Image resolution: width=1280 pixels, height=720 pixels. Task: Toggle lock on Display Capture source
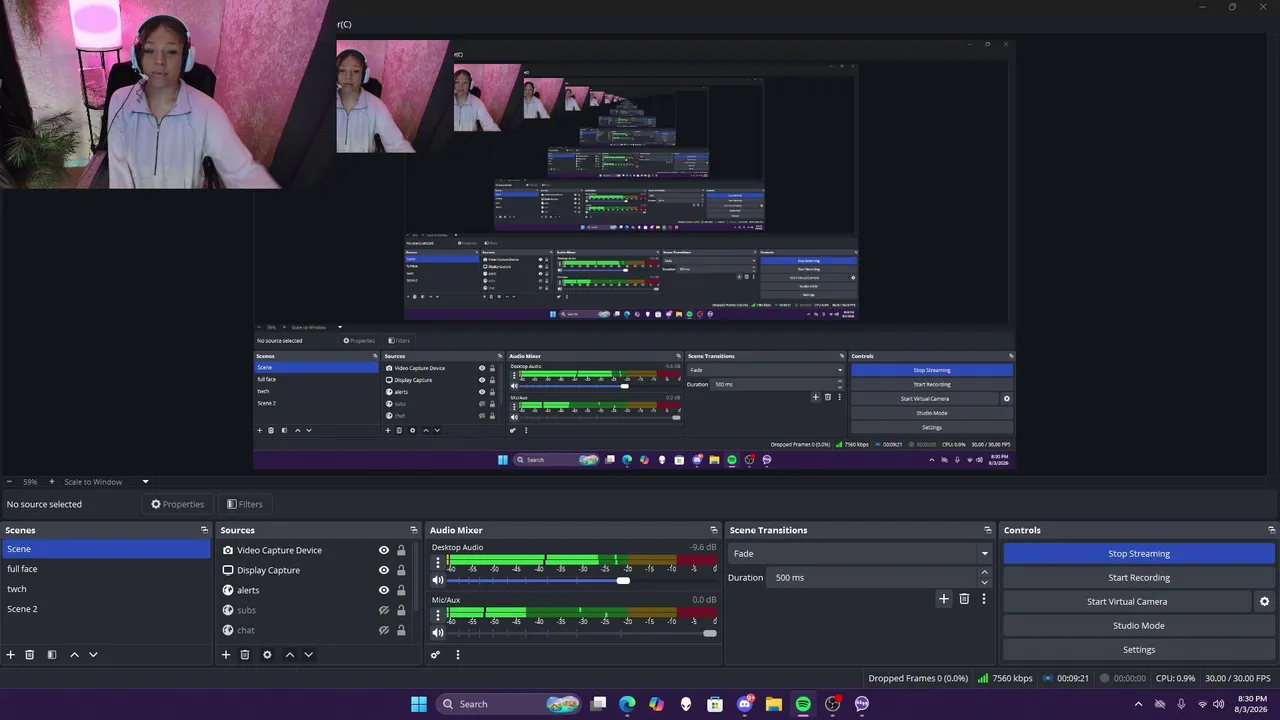(401, 570)
